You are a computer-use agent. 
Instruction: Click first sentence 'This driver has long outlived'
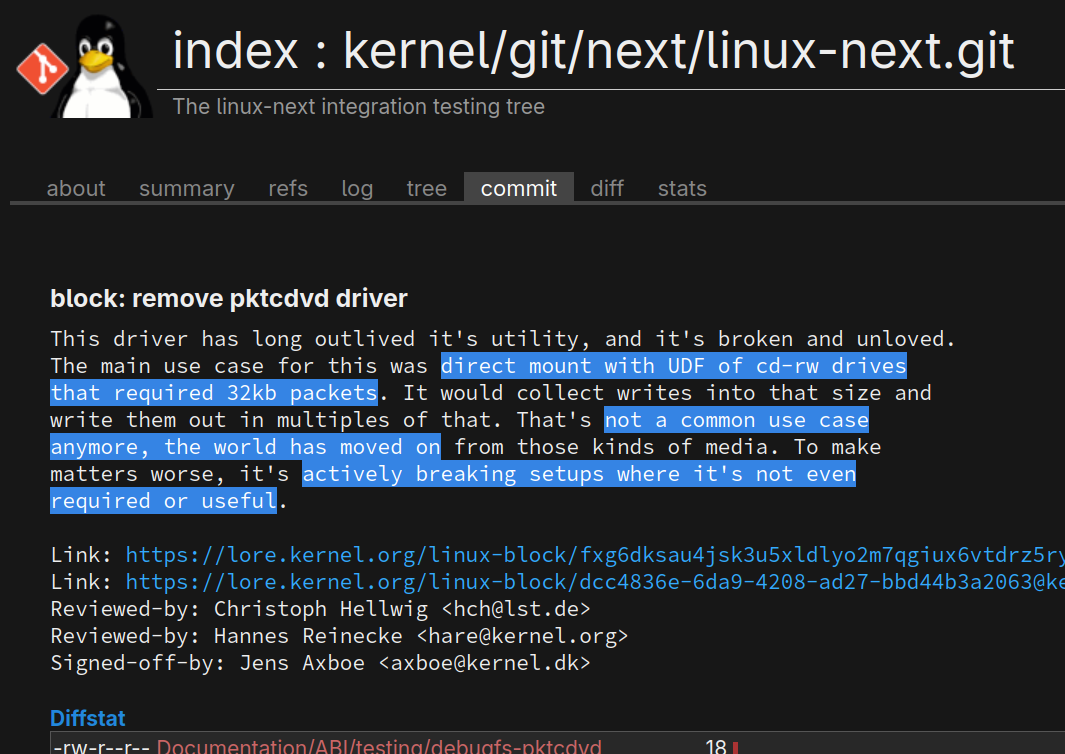coord(232,338)
